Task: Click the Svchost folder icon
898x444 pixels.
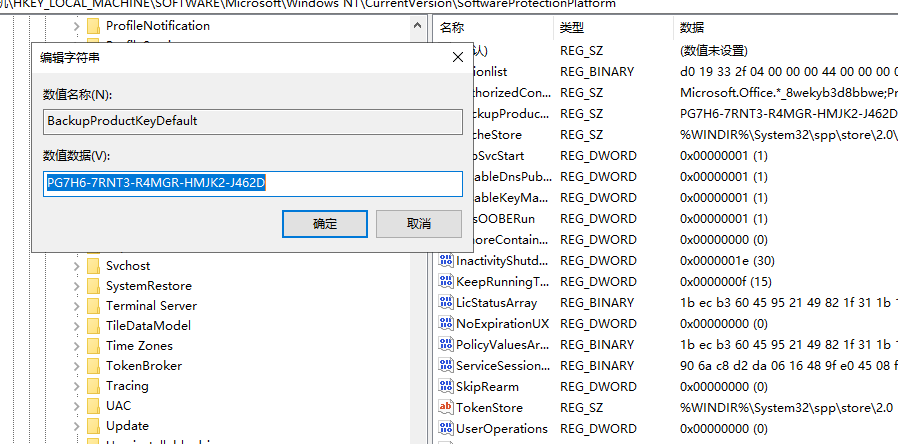Action: click(x=93, y=266)
